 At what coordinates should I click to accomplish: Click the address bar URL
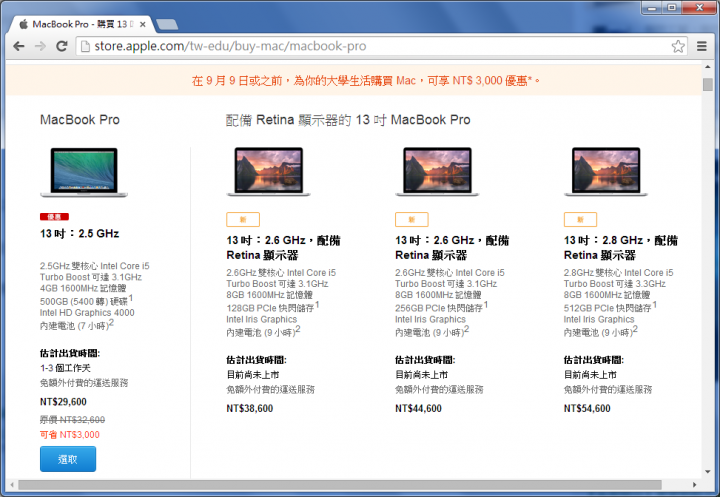point(230,46)
